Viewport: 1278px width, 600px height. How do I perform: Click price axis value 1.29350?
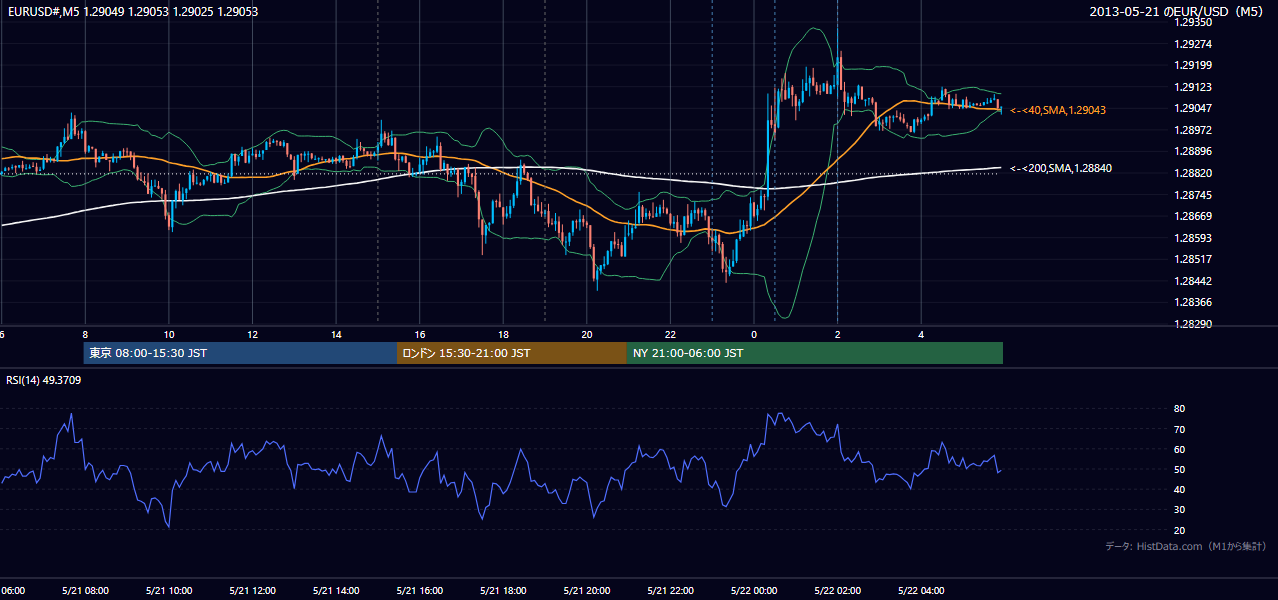pos(1193,22)
